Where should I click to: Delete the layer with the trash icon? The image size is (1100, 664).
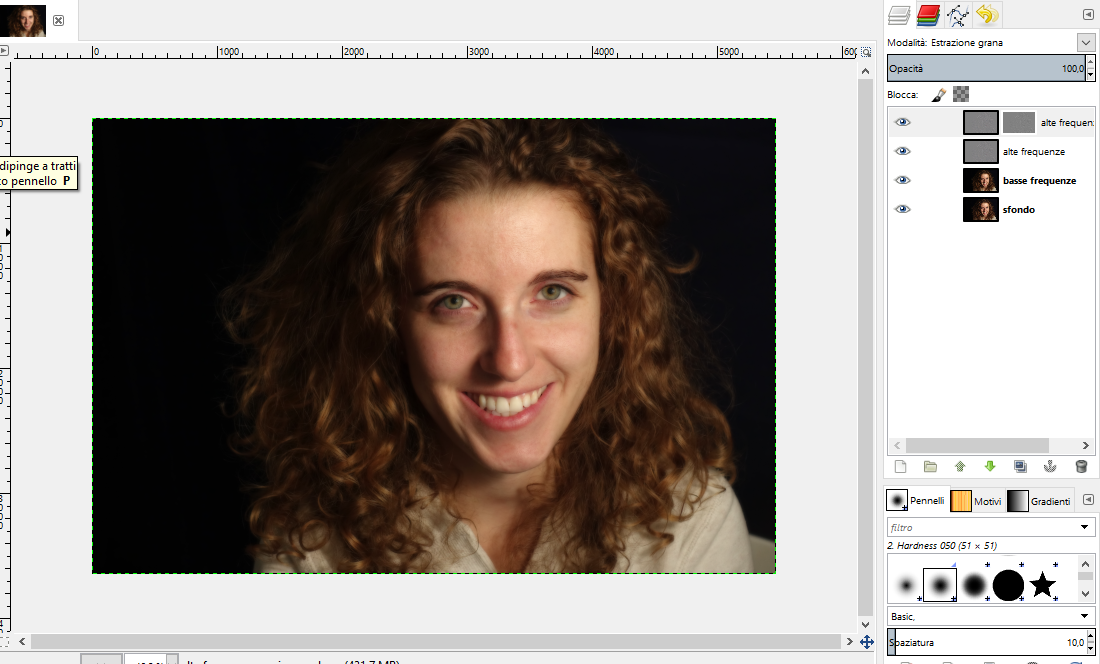(x=1080, y=466)
